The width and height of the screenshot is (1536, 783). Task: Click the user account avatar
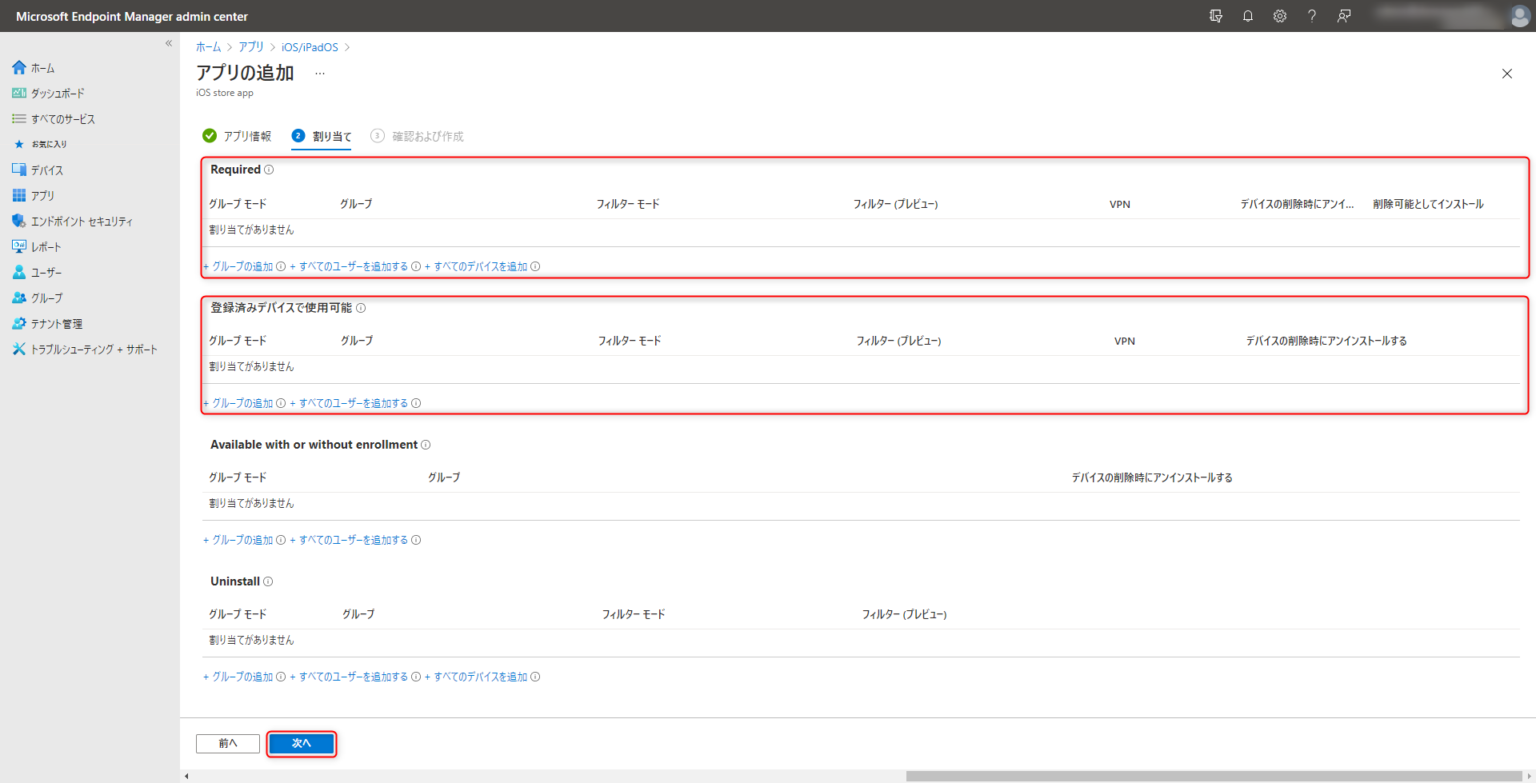click(x=1520, y=16)
